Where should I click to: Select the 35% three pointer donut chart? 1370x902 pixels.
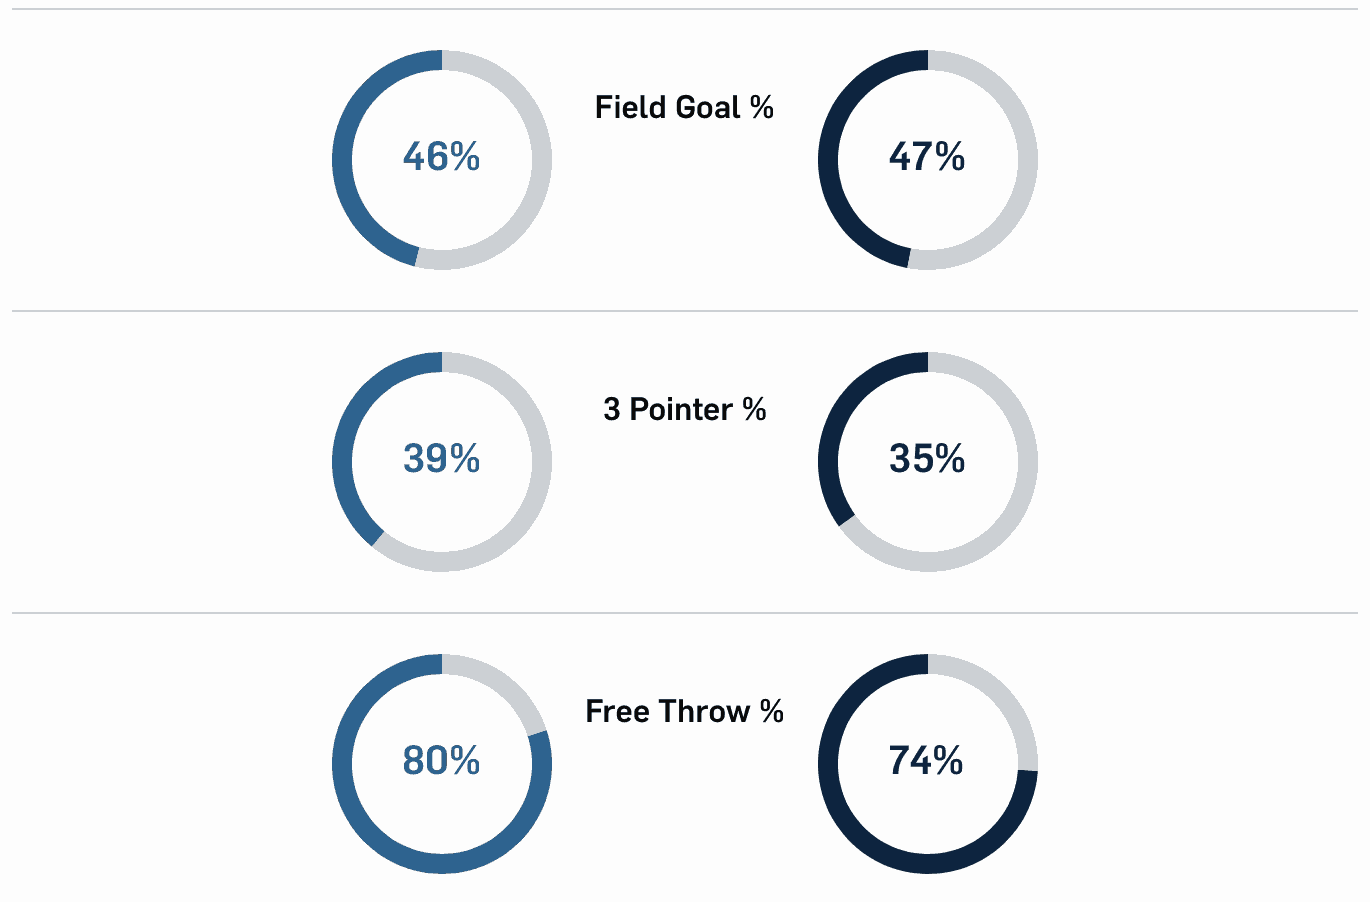[928, 462]
